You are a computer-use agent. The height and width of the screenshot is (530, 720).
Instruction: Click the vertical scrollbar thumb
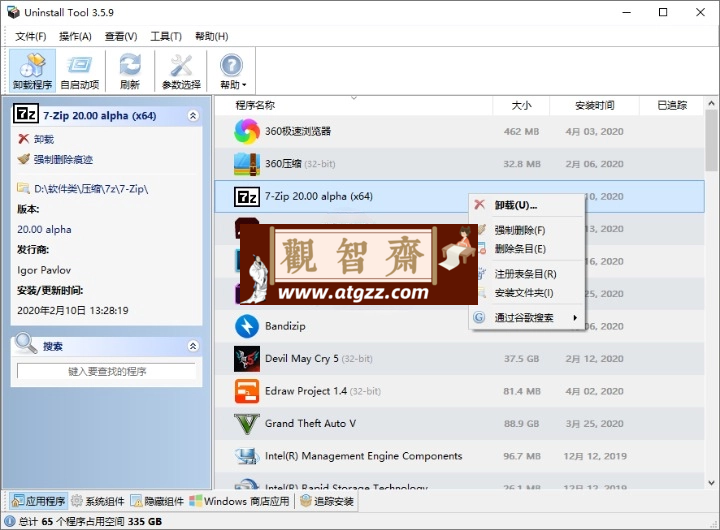pos(712,141)
